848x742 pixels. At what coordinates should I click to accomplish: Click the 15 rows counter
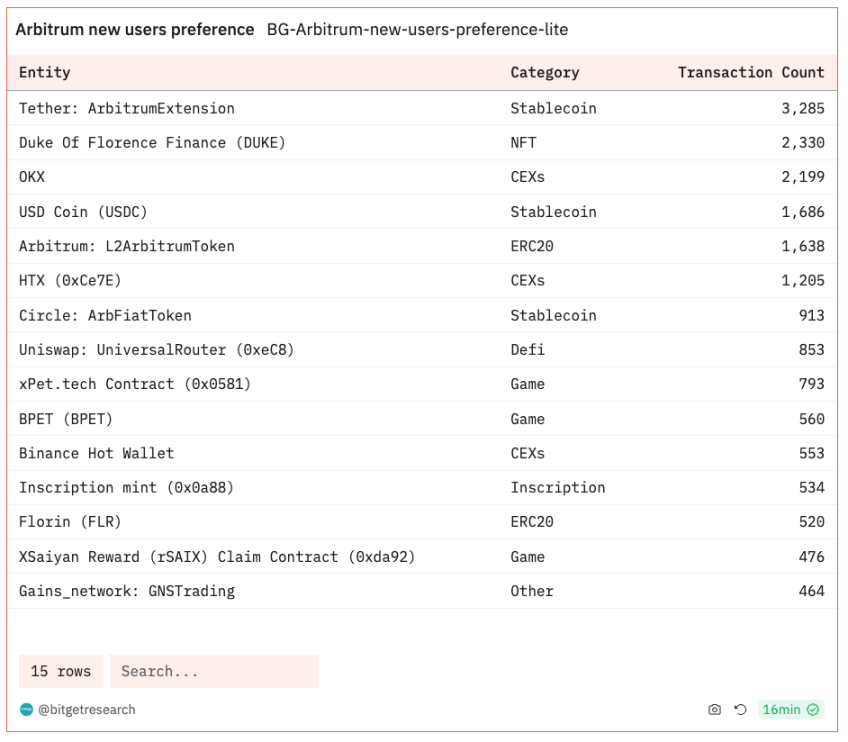coord(60,671)
